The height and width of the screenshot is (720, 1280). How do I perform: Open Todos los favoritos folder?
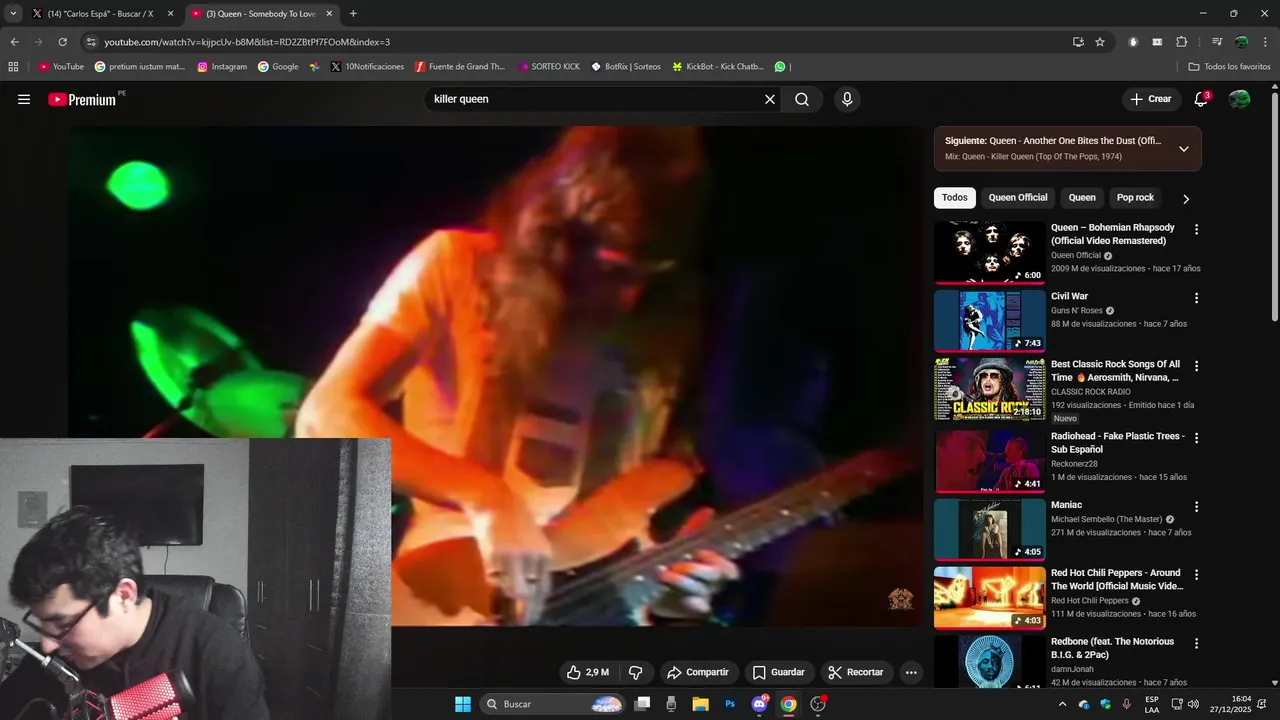(x=1229, y=67)
